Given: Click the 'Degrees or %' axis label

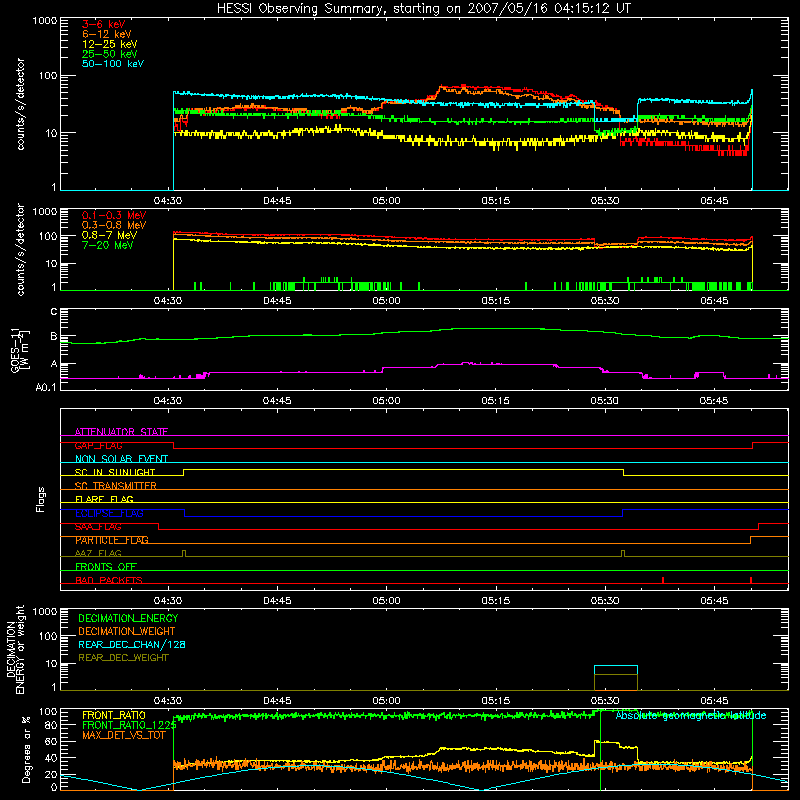Looking at the screenshot, I should tap(26, 749).
